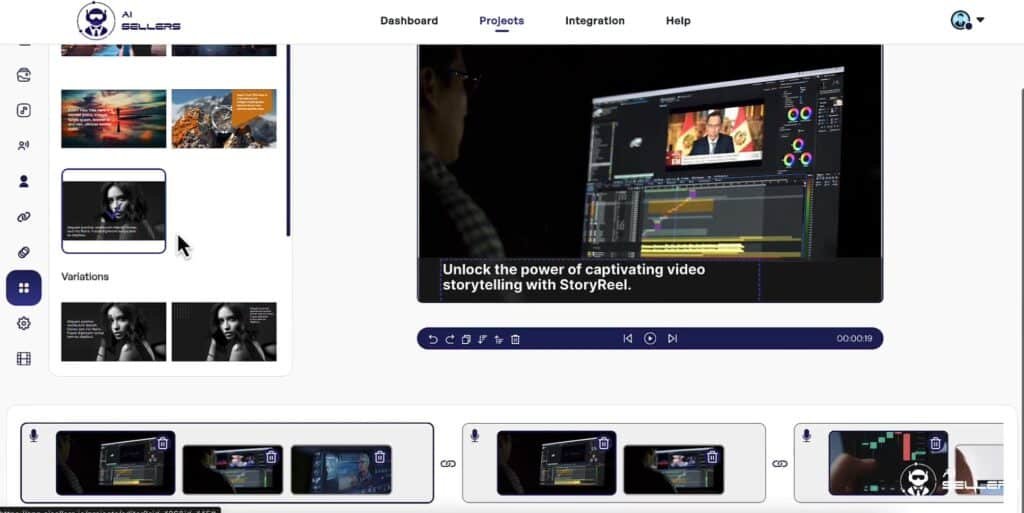Choose the second Variations thumbnail
This screenshot has width=1024, height=513.
[x=224, y=332]
